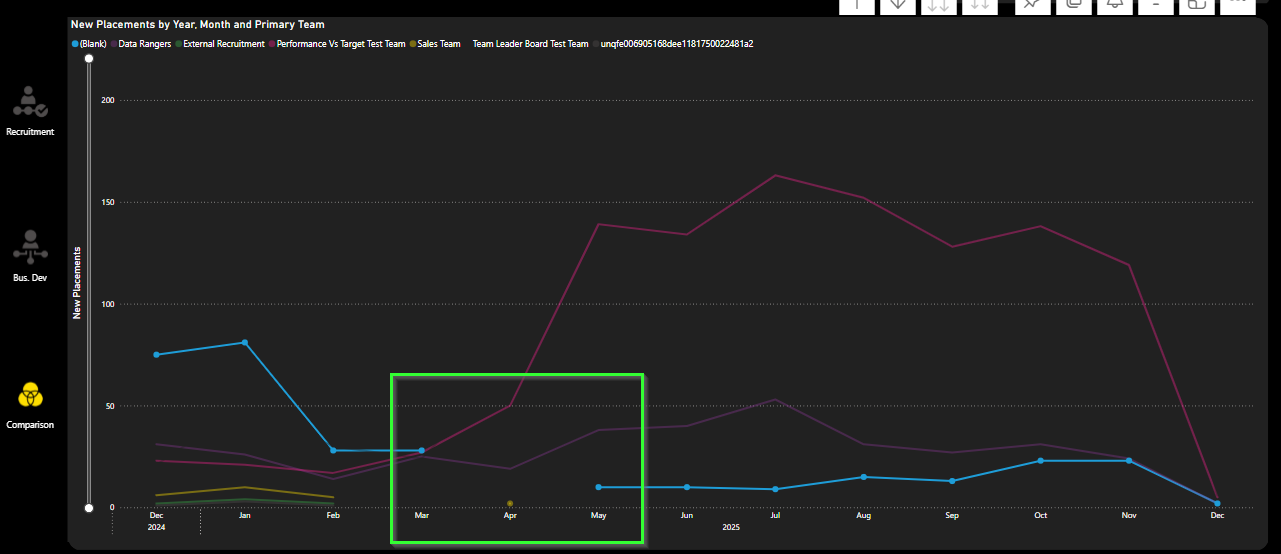Click the x-axis label Feb
Viewport: 1281px width, 554px height.
[x=333, y=516]
